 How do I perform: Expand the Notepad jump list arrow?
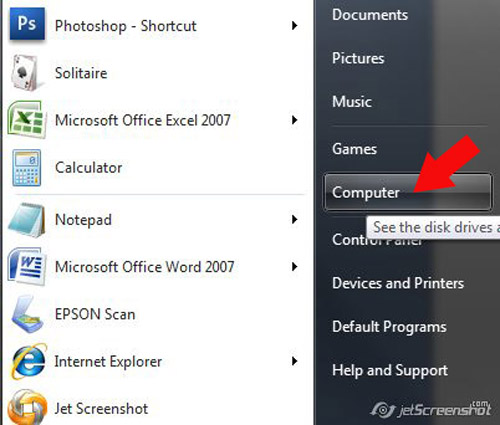coord(294,219)
